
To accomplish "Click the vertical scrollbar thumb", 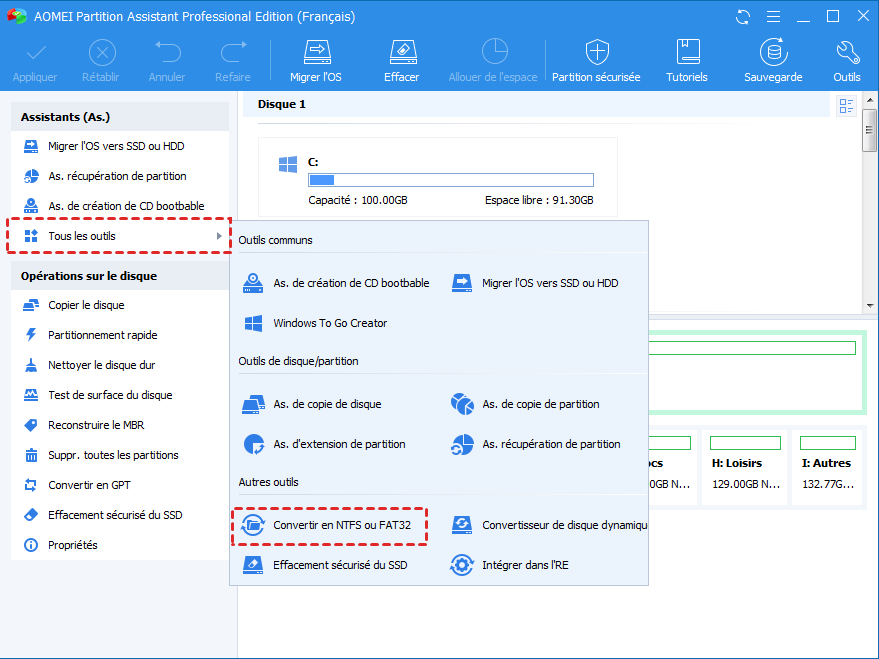I will pos(869,131).
